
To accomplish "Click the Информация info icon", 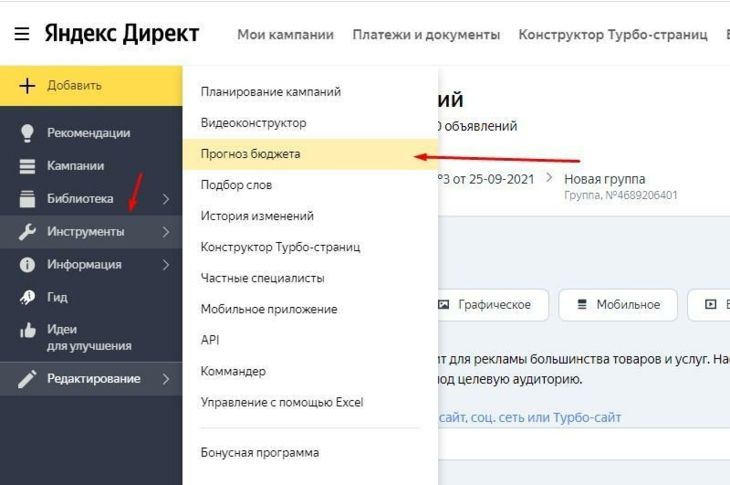I will [27, 264].
